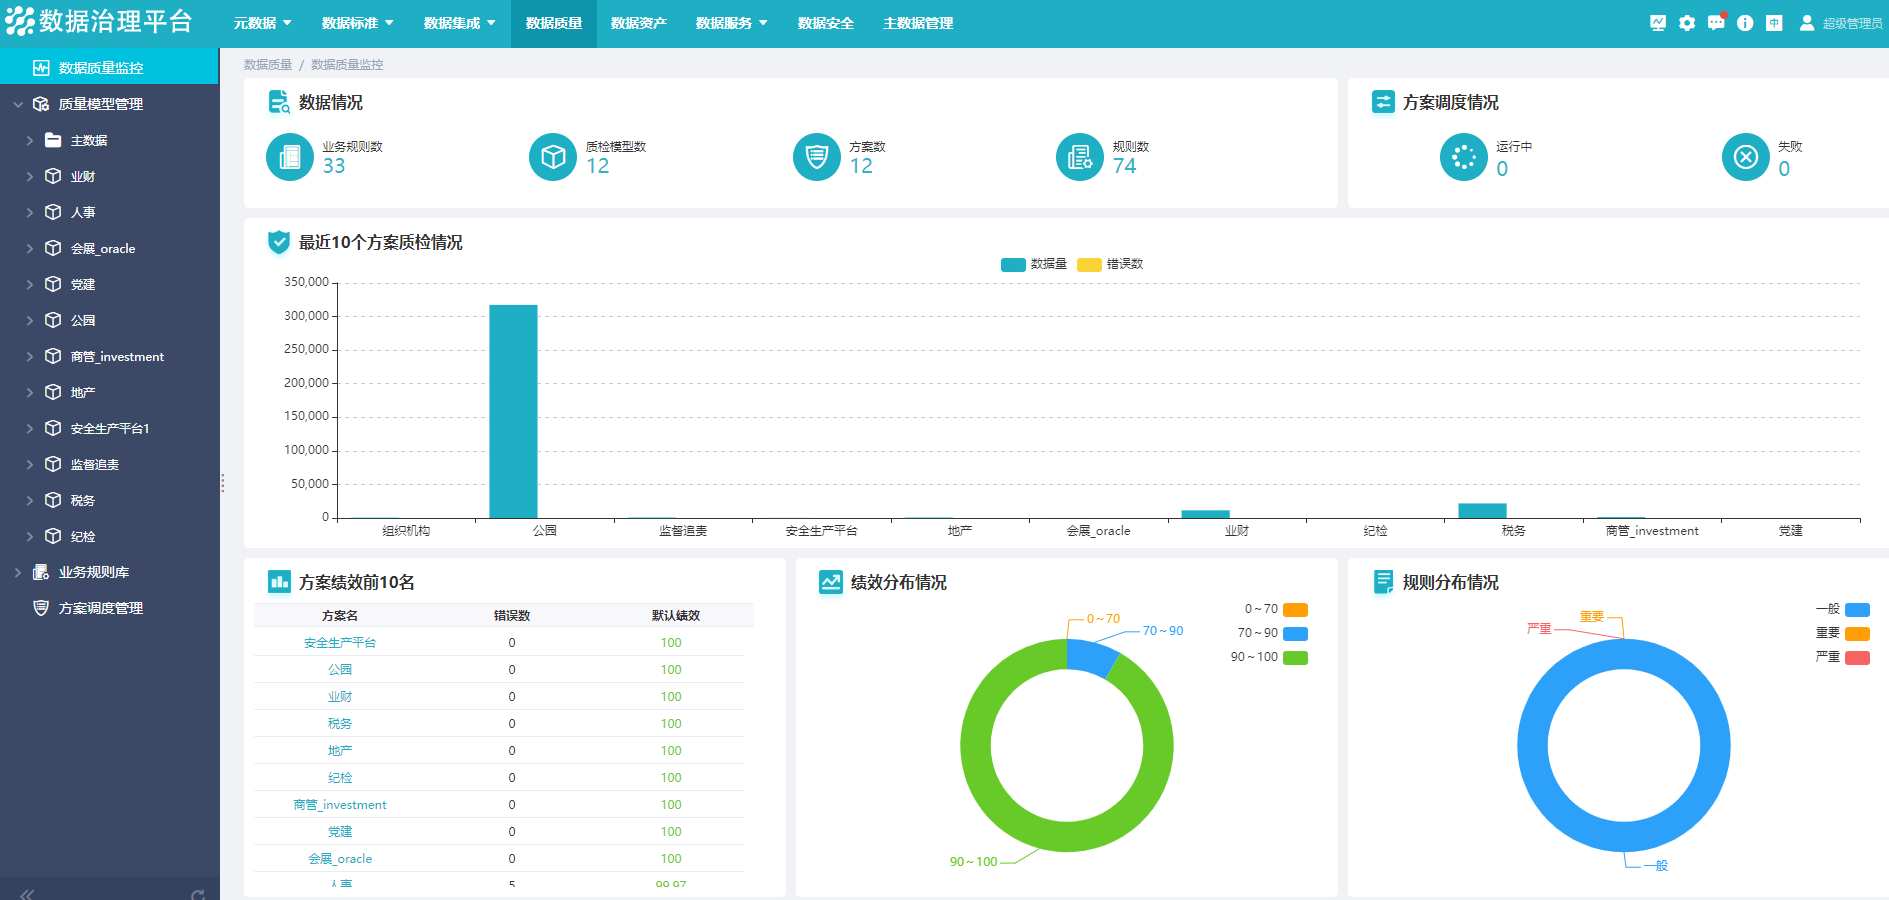
Task: Collapse the sidebar with double-arrow icon
Action: coord(27,893)
